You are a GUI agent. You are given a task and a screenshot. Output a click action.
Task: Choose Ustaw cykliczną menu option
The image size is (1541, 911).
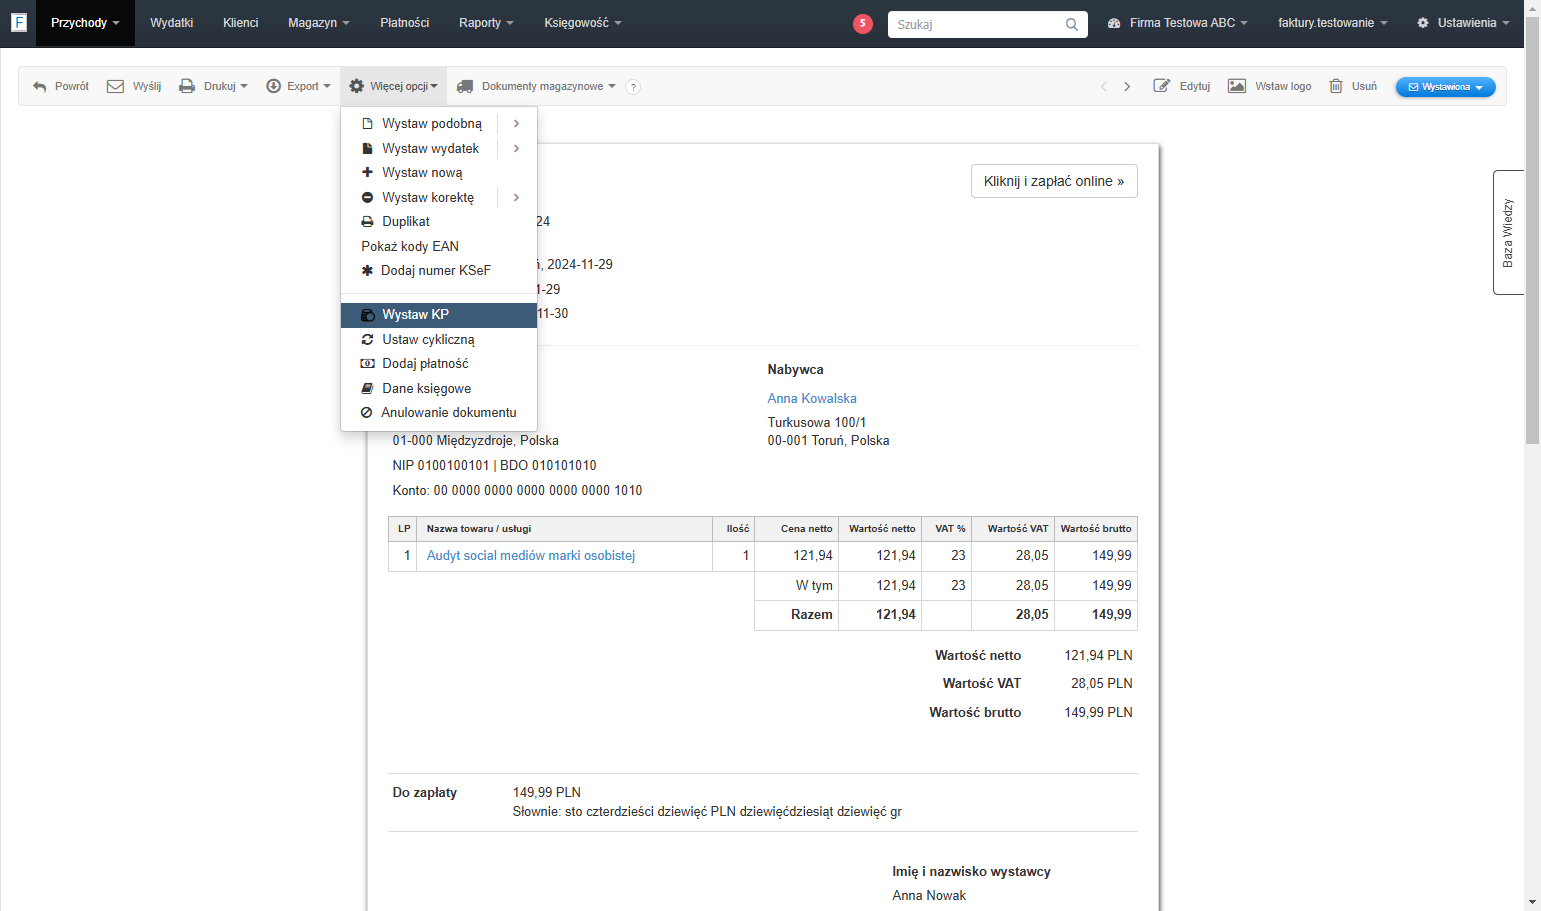click(x=439, y=340)
